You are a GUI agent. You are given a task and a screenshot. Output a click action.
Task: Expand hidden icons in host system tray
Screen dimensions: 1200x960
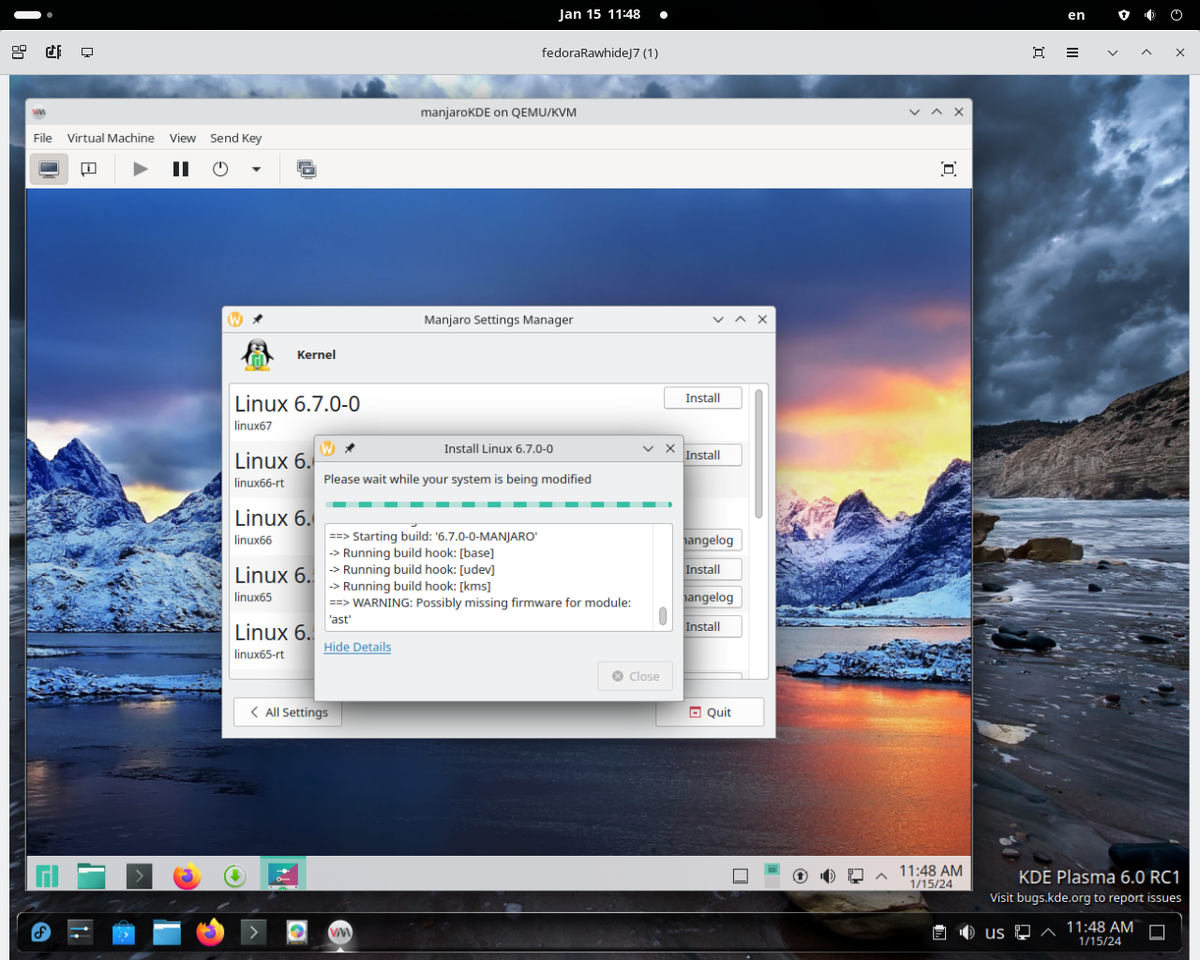(x=1048, y=933)
